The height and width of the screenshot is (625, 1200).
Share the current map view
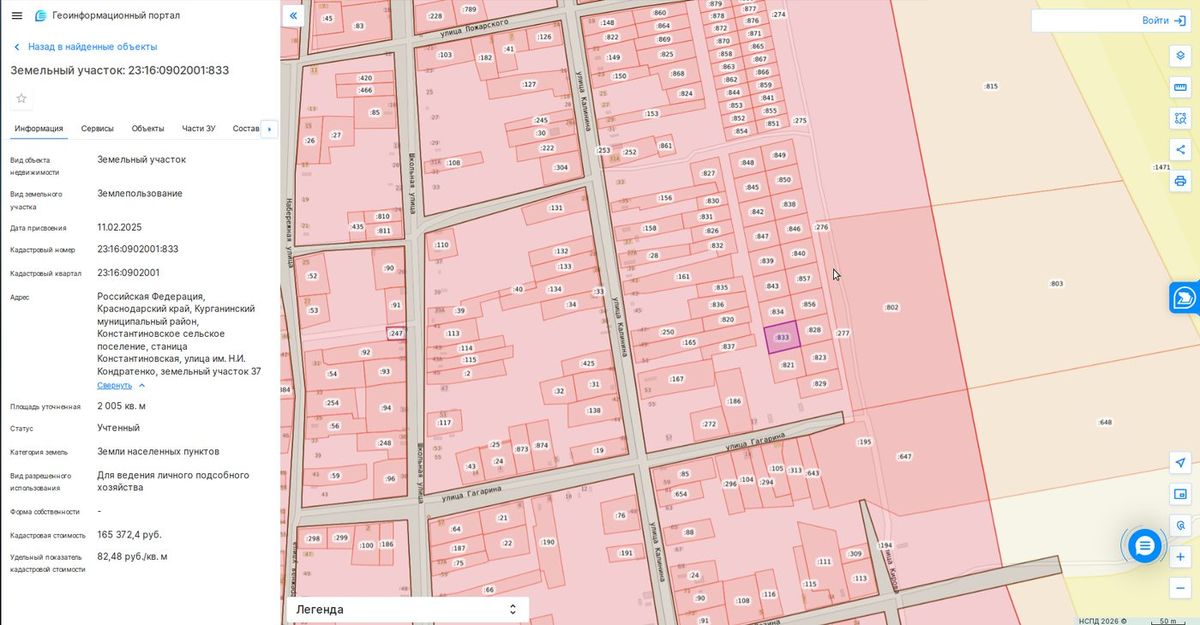click(x=1180, y=150)
